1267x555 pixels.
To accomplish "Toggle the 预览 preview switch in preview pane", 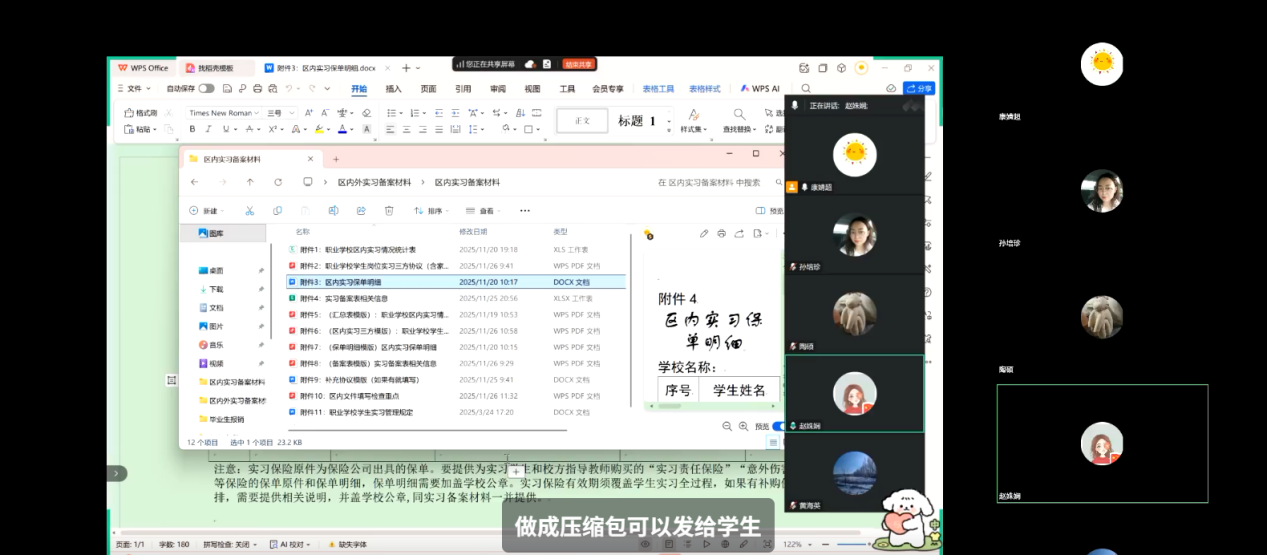I will coord(778,426).
